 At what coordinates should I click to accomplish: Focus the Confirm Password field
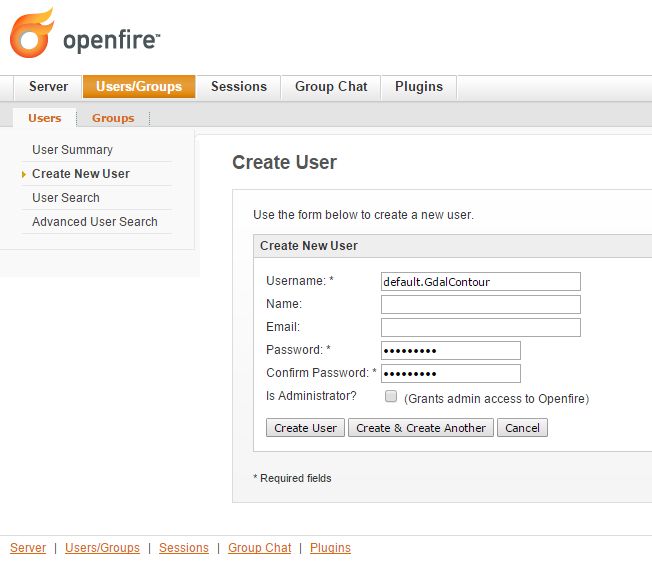tap(450, 373)
